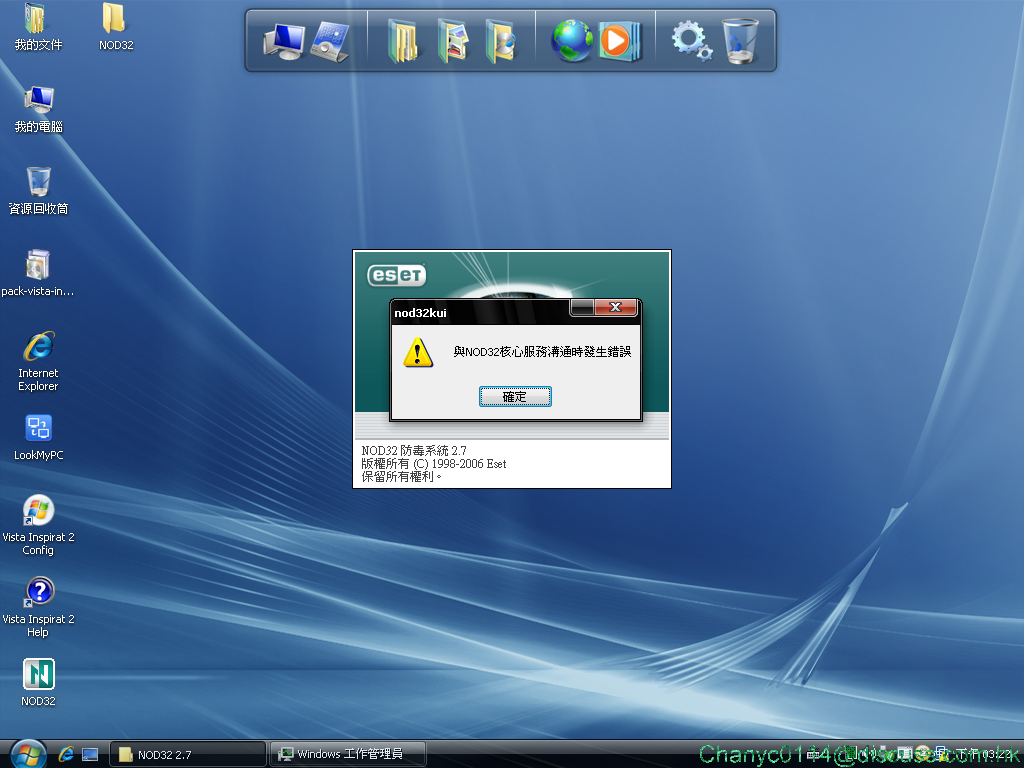Viewport: 1024px width, 768px height.
Task: Select the 我的電腦 desktop icon
Action: click(x=38, y=110)
